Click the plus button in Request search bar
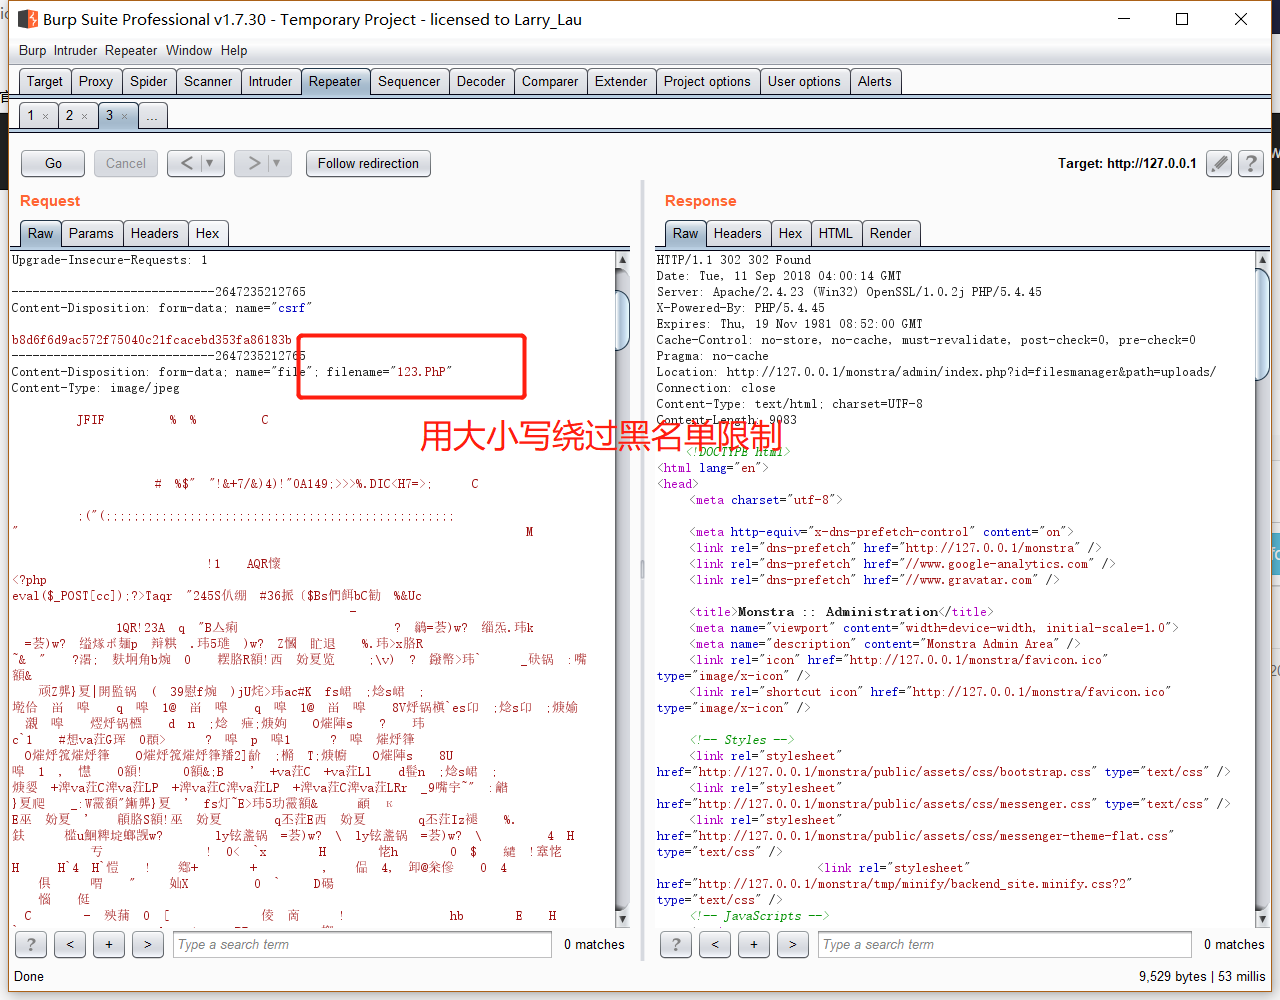Screen dimensions: 1280x1000 point(109,944)
